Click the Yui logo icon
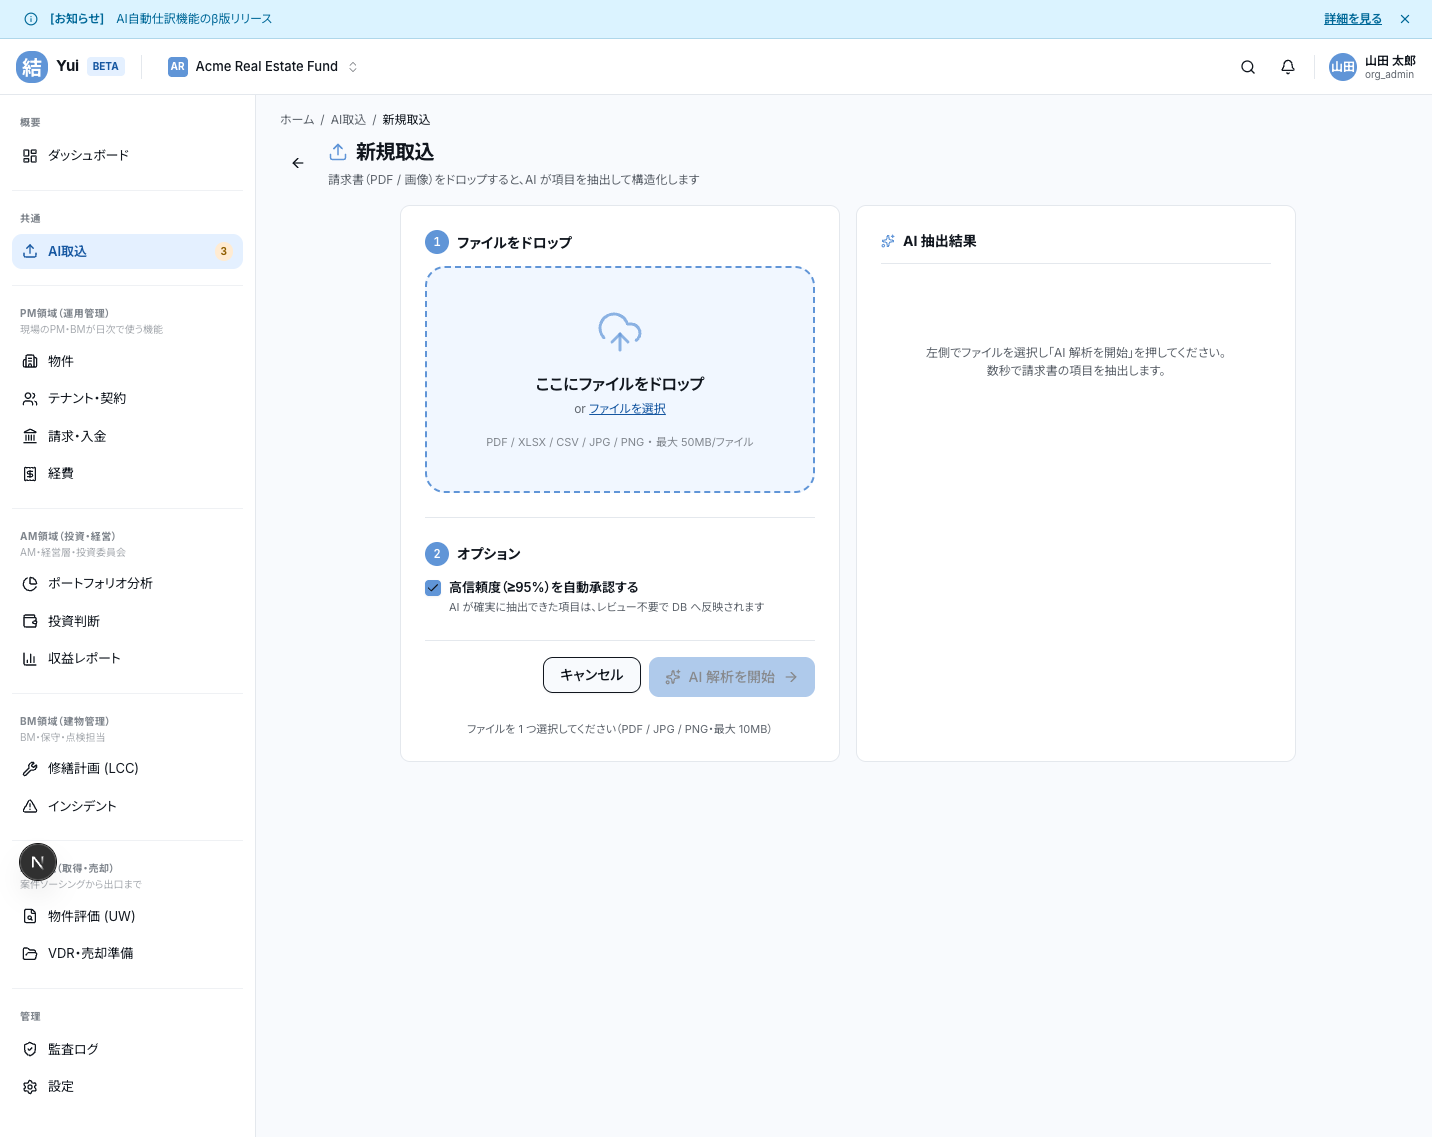Viewport: 1432px width, 1137px height. click(x=32, y=67)
